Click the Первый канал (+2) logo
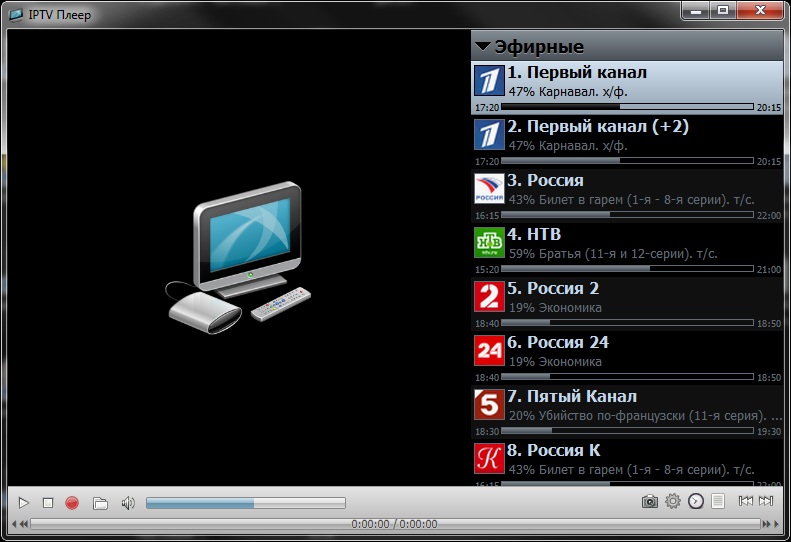 click(489, 135)
